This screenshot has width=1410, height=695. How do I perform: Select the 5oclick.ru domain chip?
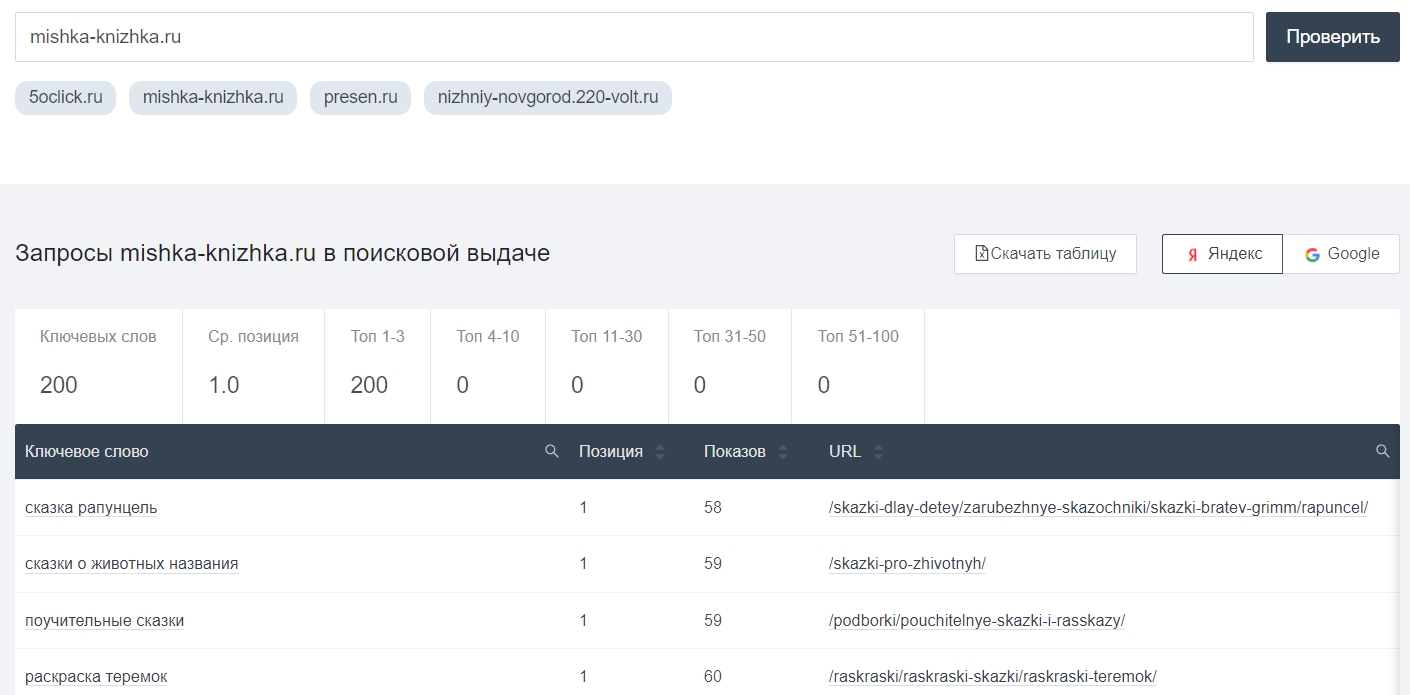[x=66, y=98]
